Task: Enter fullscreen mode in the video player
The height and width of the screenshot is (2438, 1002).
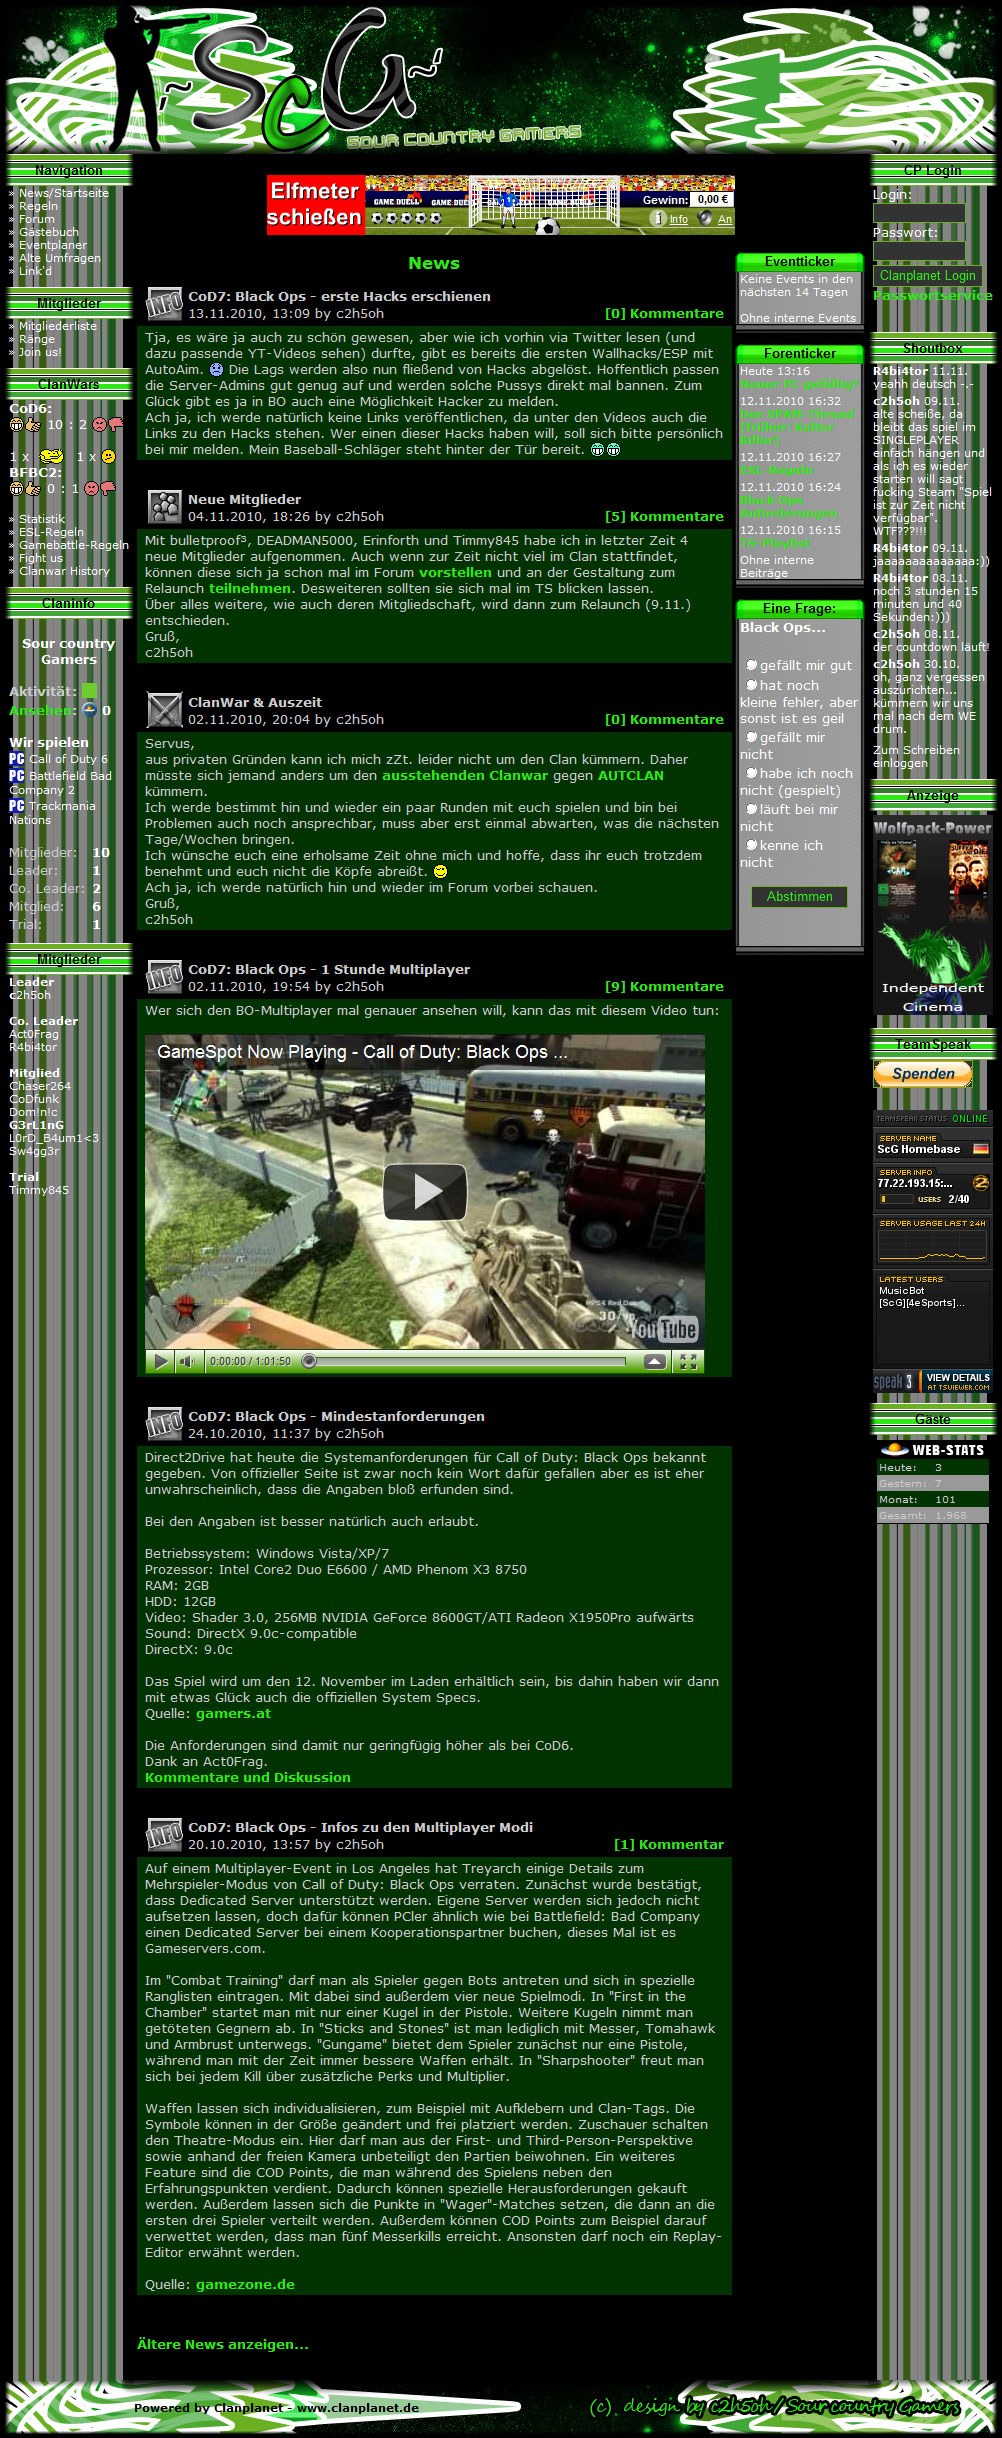Action: pyautogui.click(x=688, y=1361)
